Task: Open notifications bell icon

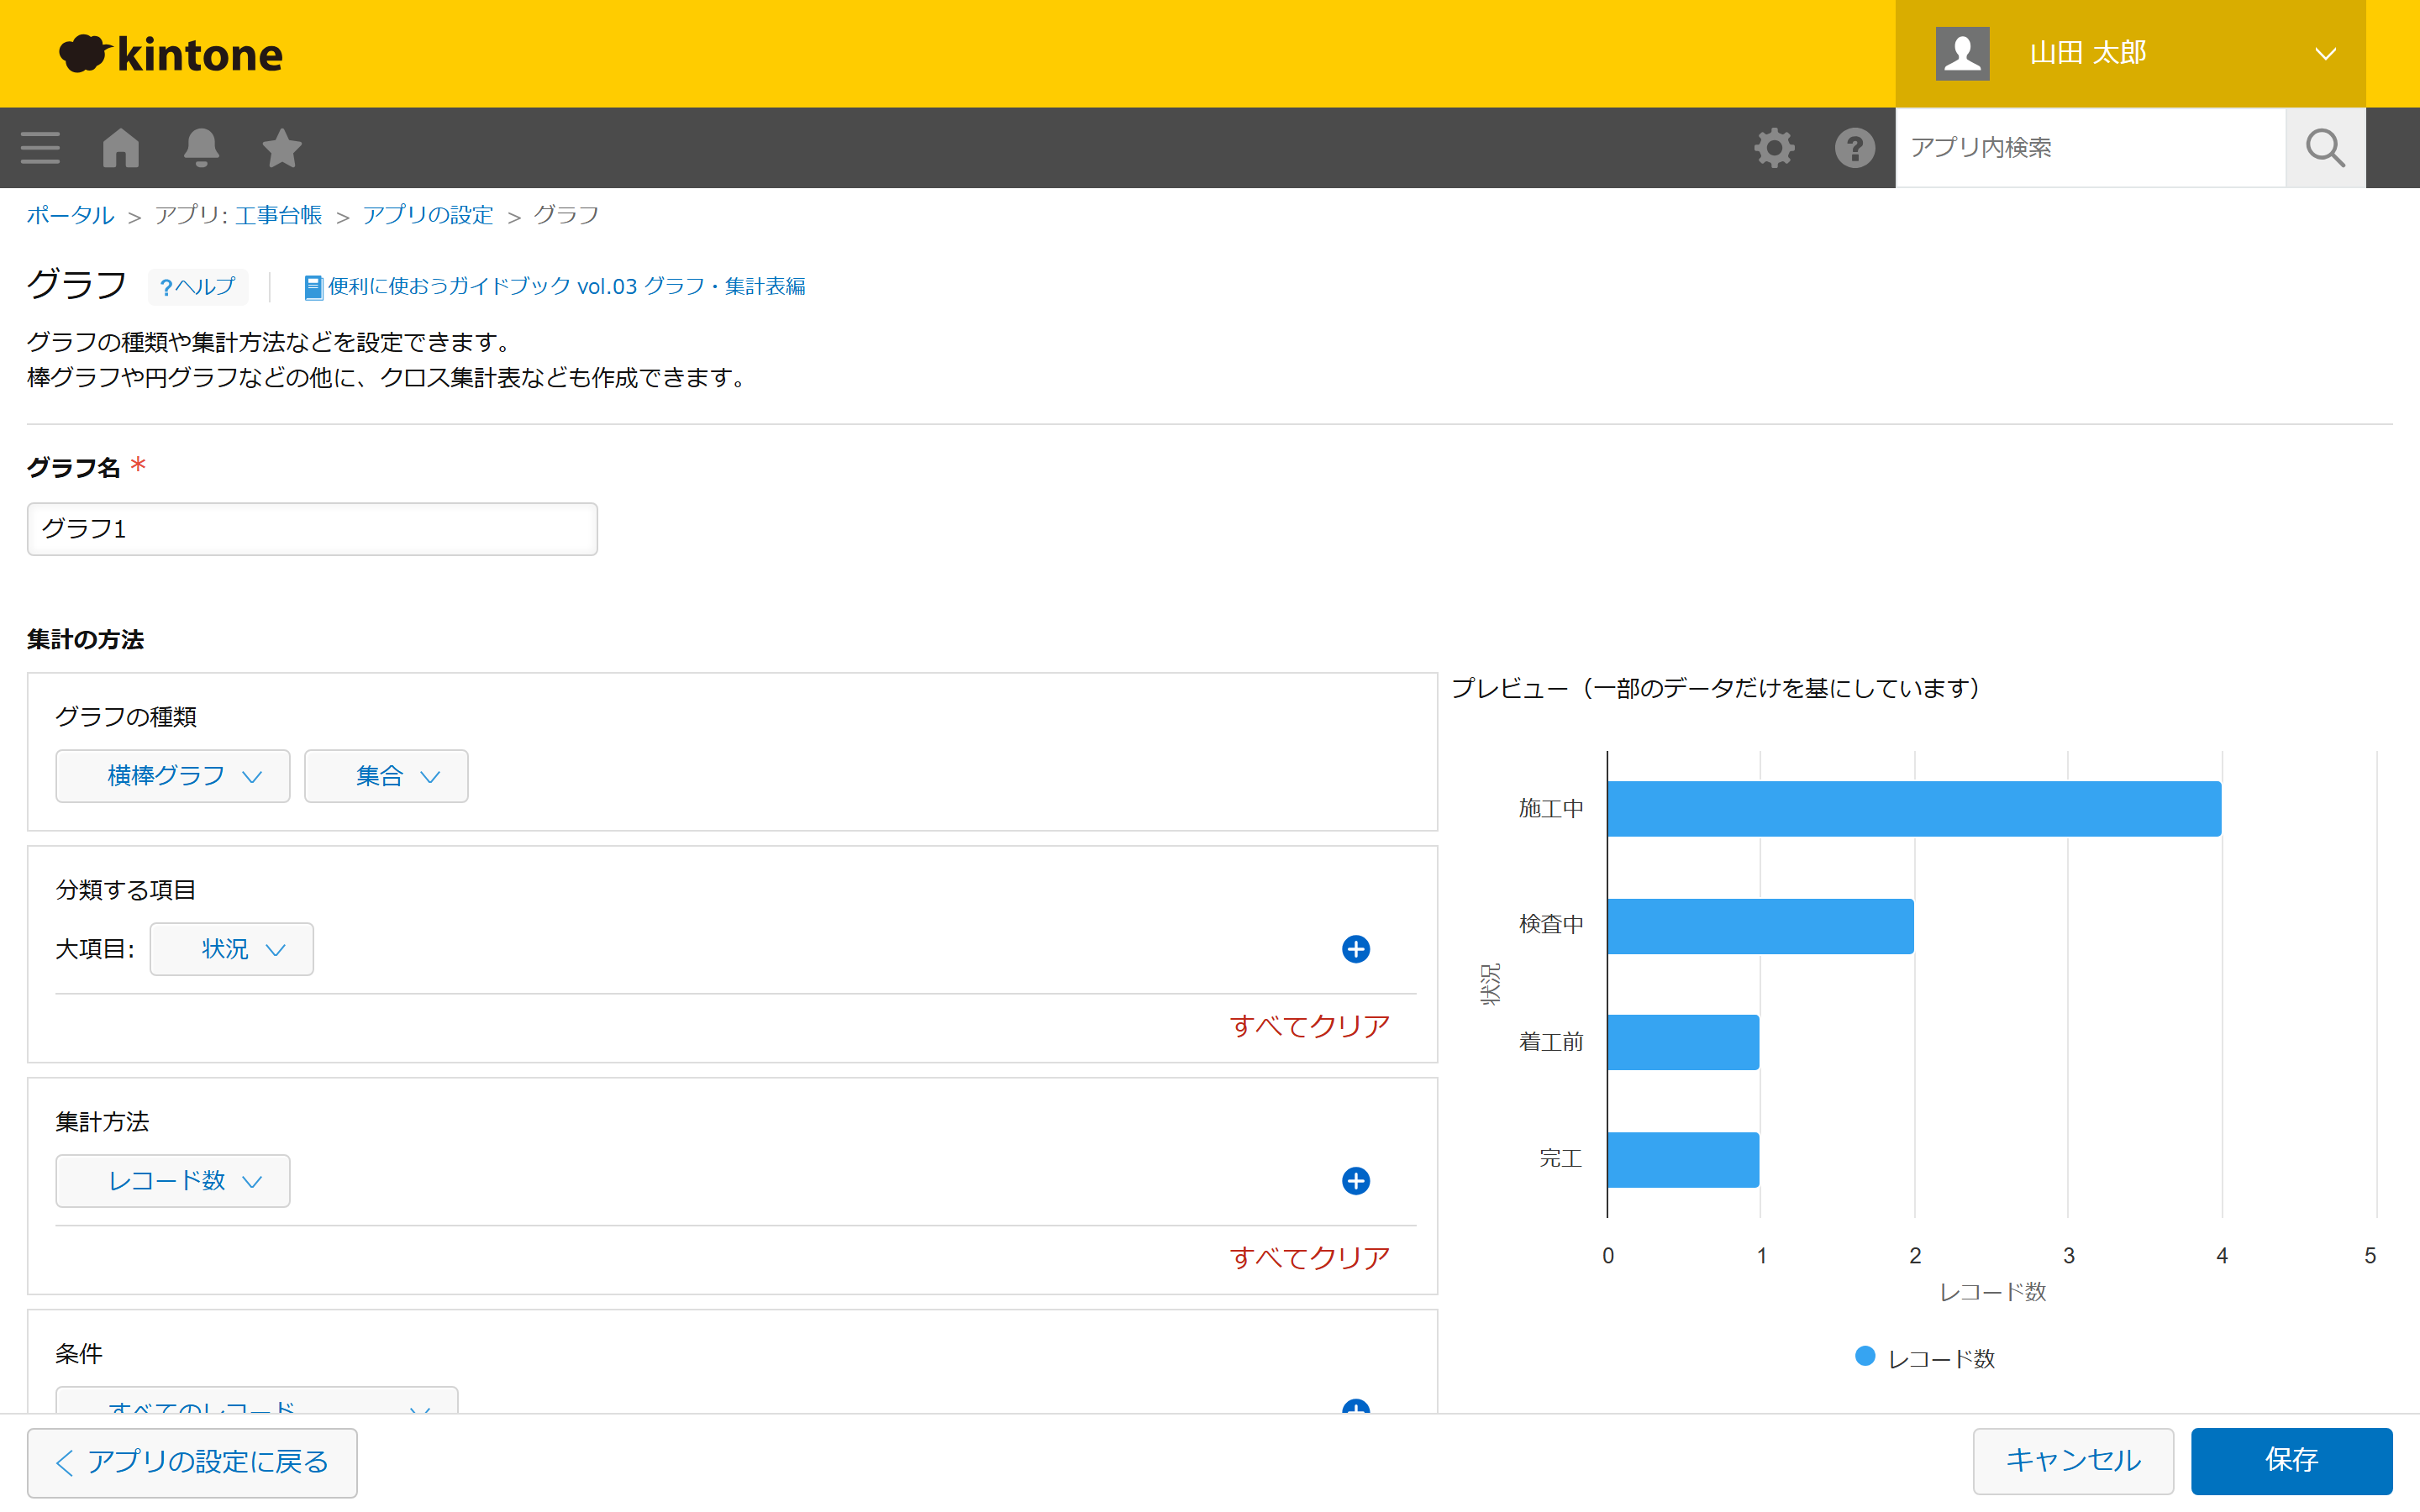Action: (201, 148)
